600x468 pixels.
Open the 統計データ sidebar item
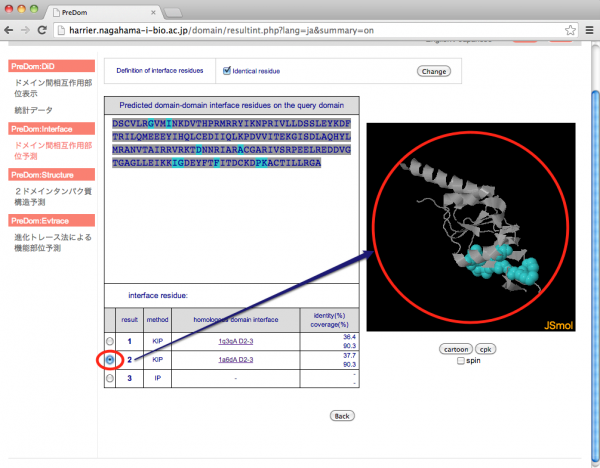coord(35,109)
